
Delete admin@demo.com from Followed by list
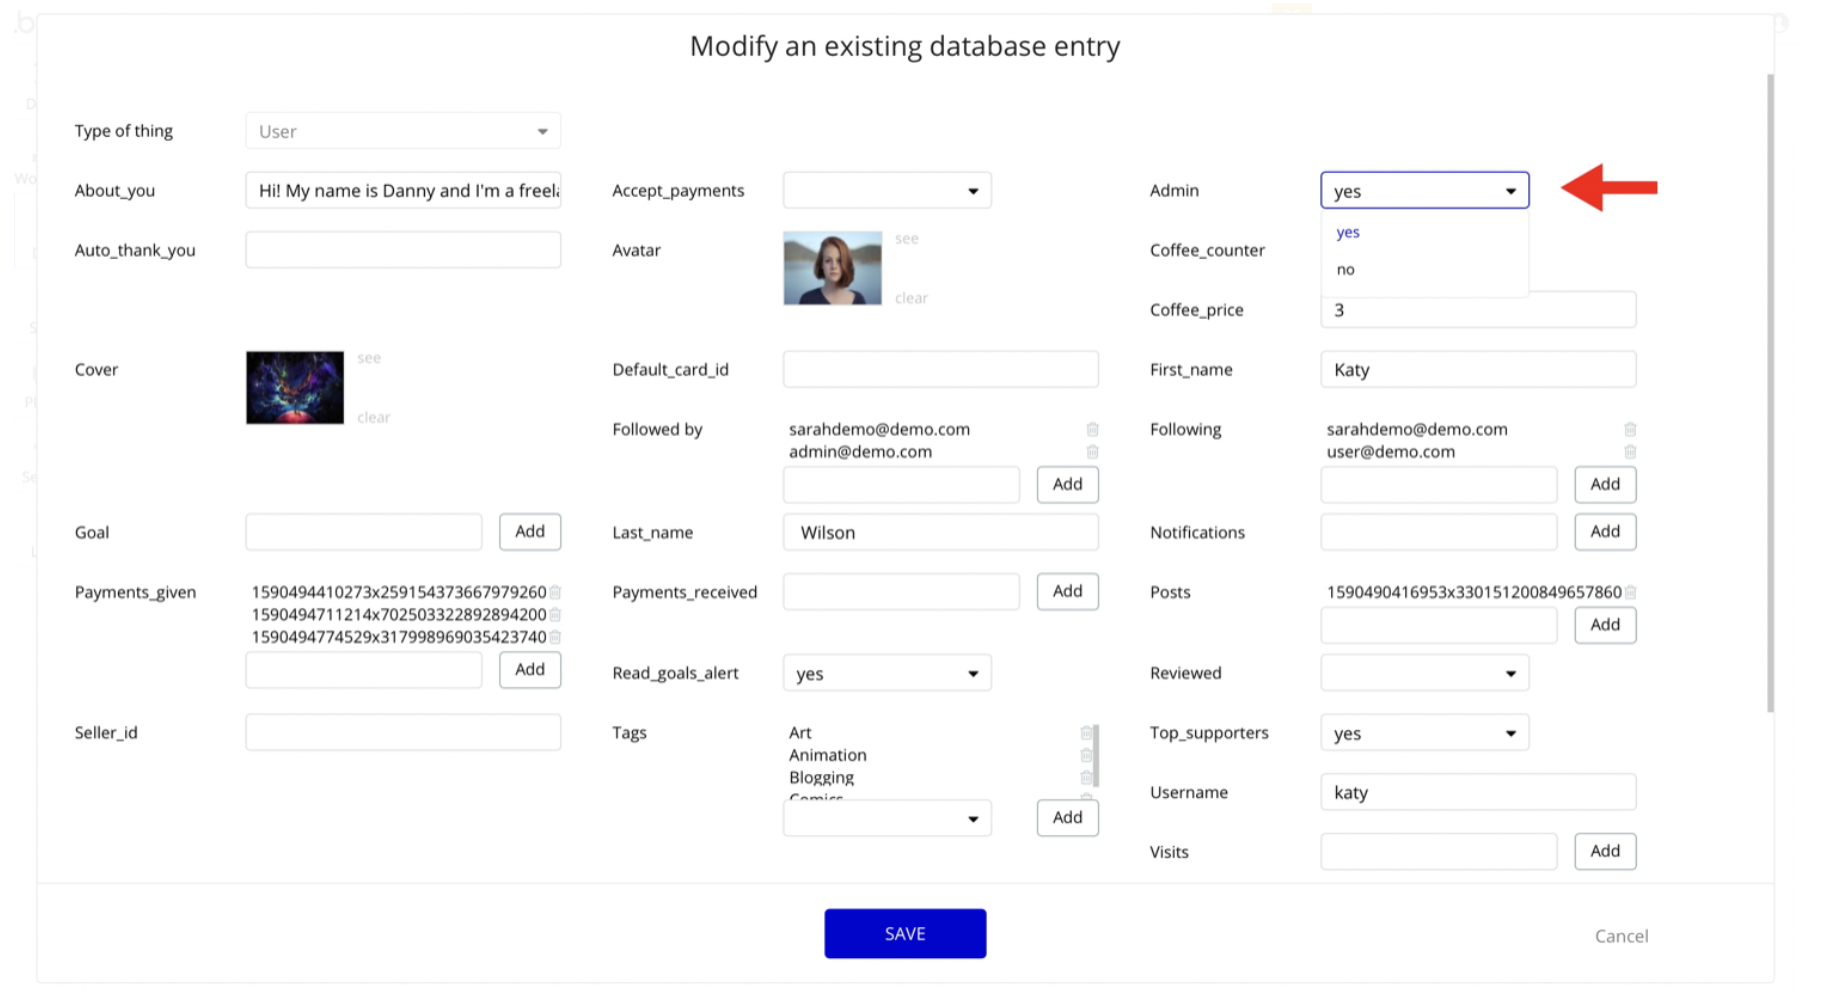[x=1092, y=452]
